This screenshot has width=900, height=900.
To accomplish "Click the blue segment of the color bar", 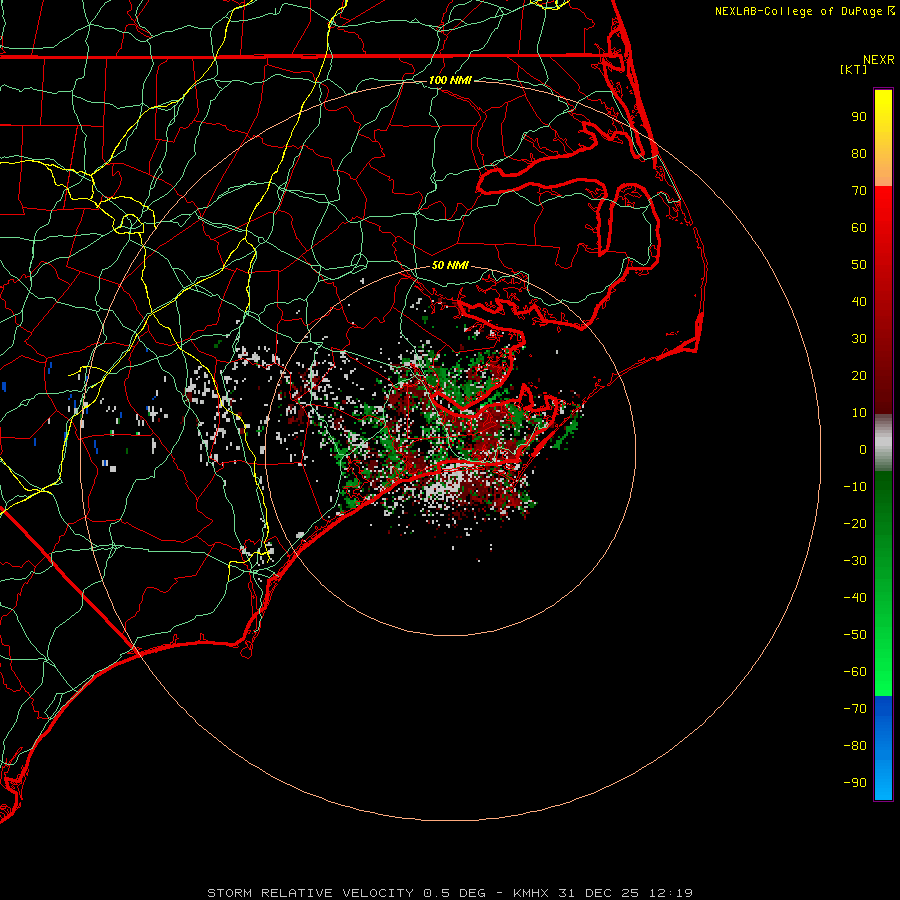I will tap(883, 748).
